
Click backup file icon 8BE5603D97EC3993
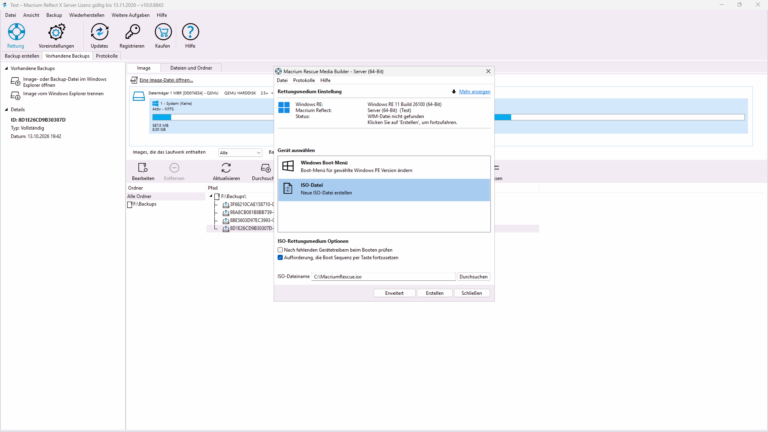coord(225,220)
